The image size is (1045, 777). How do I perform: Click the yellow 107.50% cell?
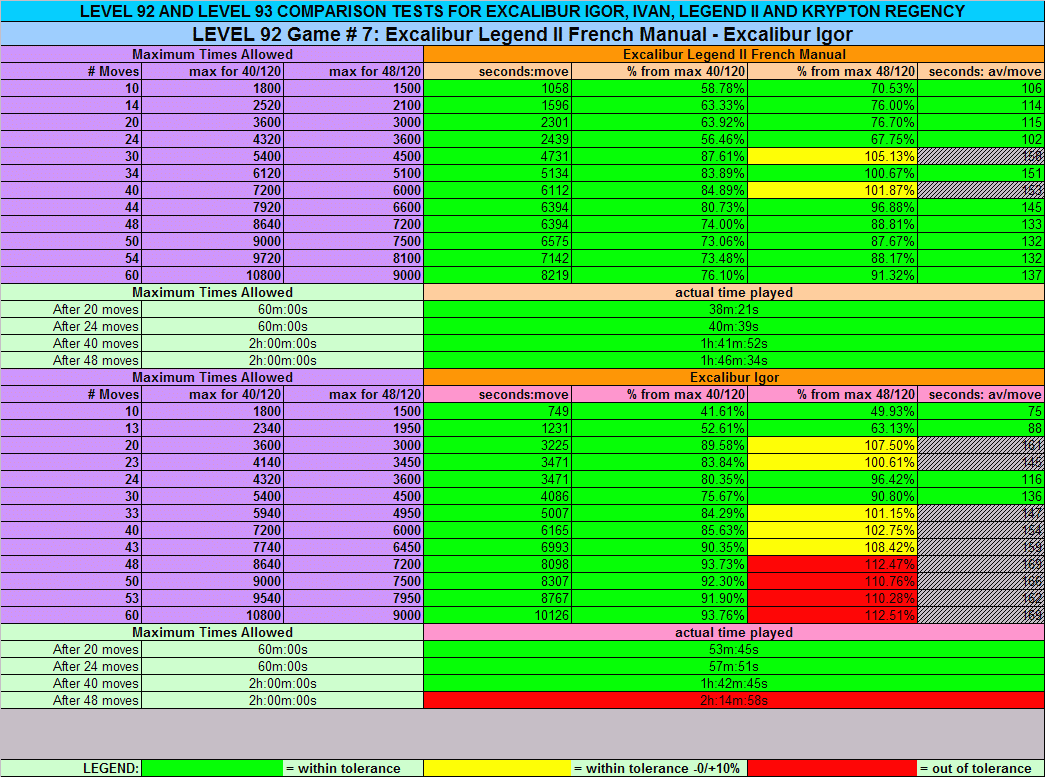(x=832, y=445)
